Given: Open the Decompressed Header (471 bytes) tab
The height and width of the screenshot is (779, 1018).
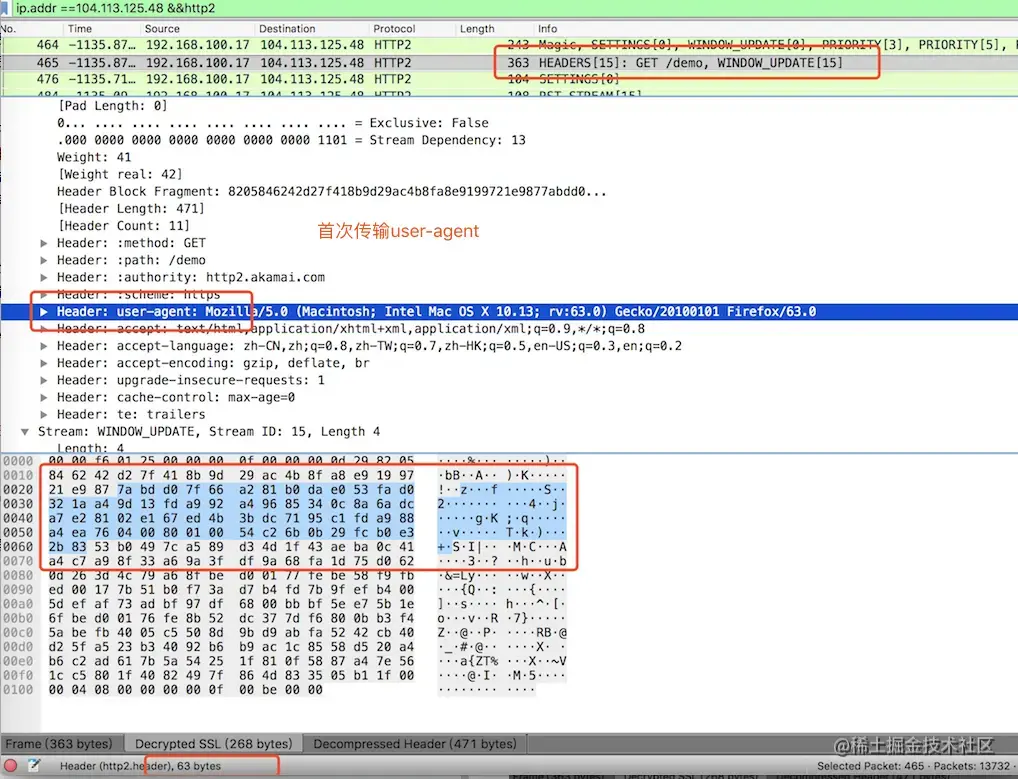Looking at the screenshot, I should point(415,744).
